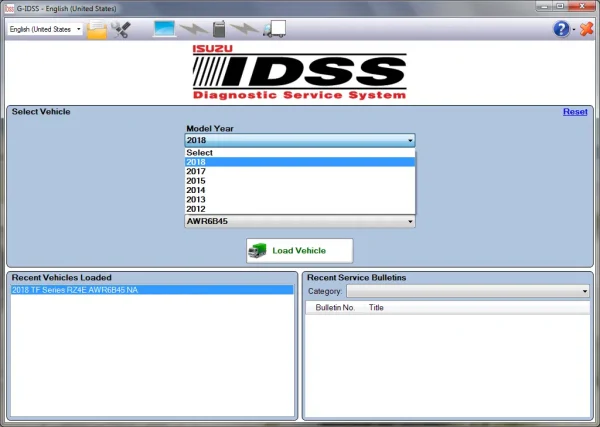
Task: Open the language selector dropdown
Action: tap(45, 29)
